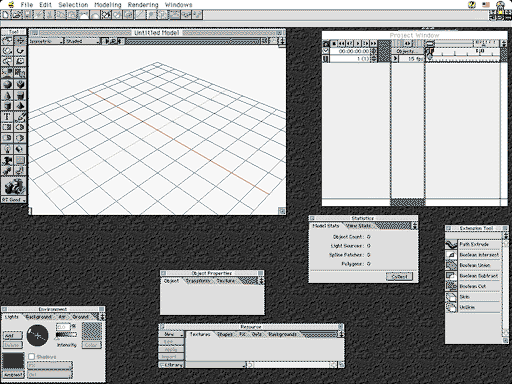Open the render quality dropdown under camera
Screen dimensions: 512x384
coord(14,200)
